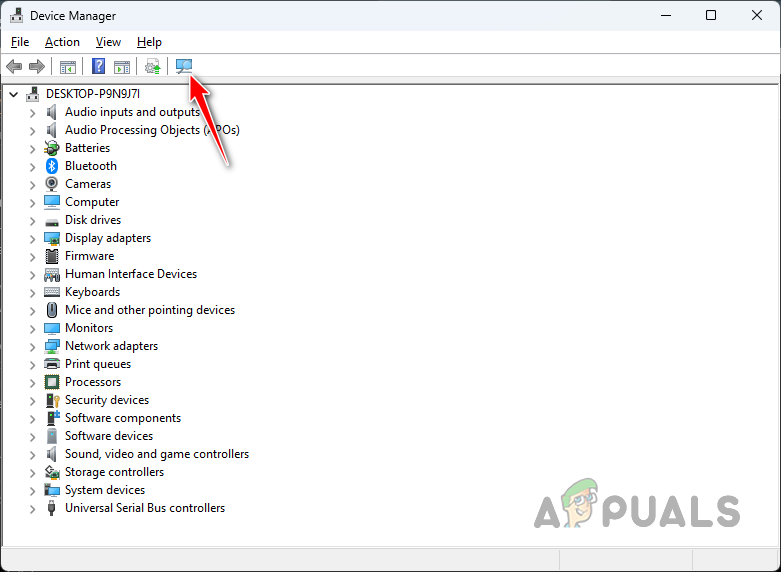The width and height of the screenshot is (781, 572).
Task: Expand the Keyboards chevron
Action: 32,292
